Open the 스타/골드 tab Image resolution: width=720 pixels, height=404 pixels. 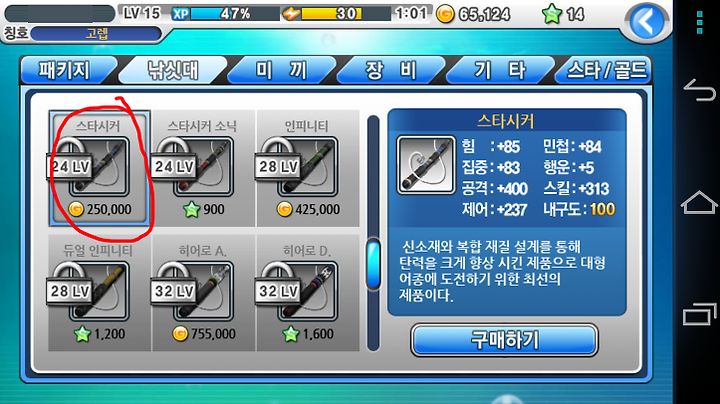(x=605, y=70)
